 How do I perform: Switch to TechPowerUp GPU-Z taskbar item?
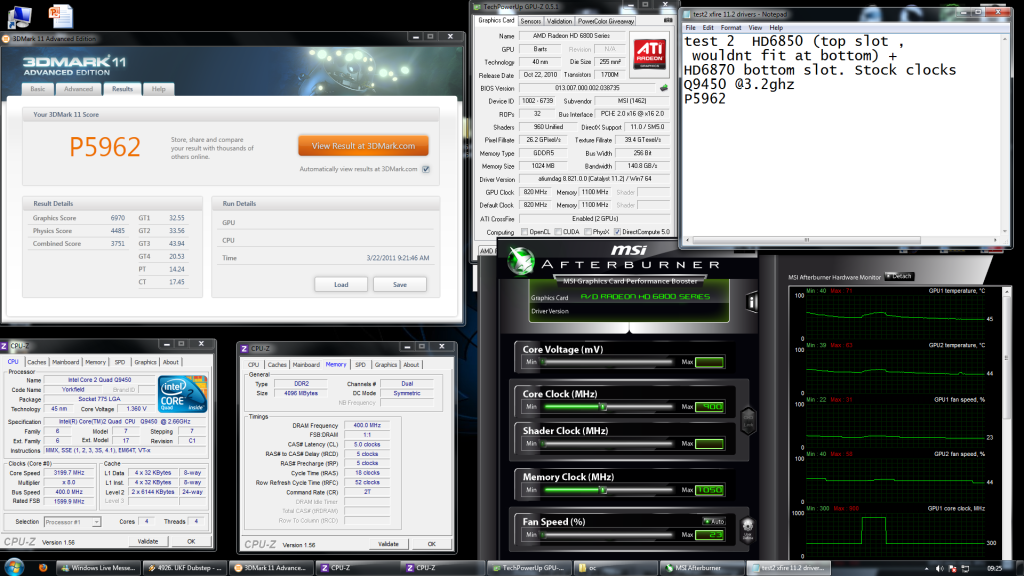(x=529, y=568)
